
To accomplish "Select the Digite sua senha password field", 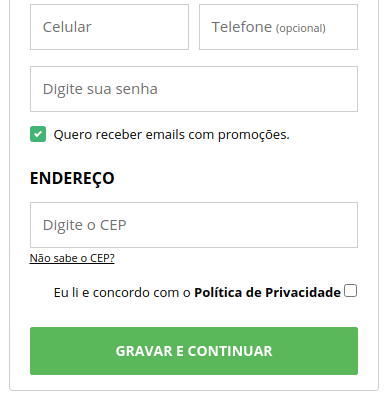I will 194,89.
